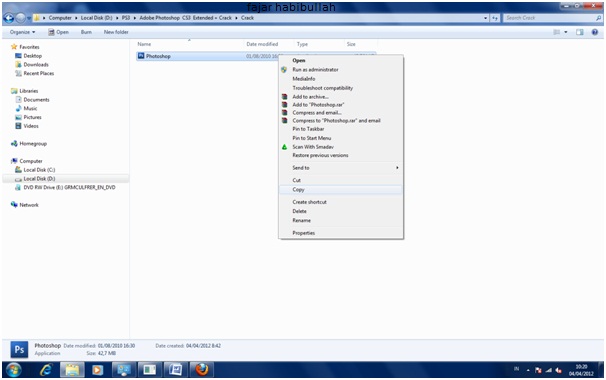Open the Music library
Image resolution: width=606 pixels, height=380 pixels.
coord(30,109)
